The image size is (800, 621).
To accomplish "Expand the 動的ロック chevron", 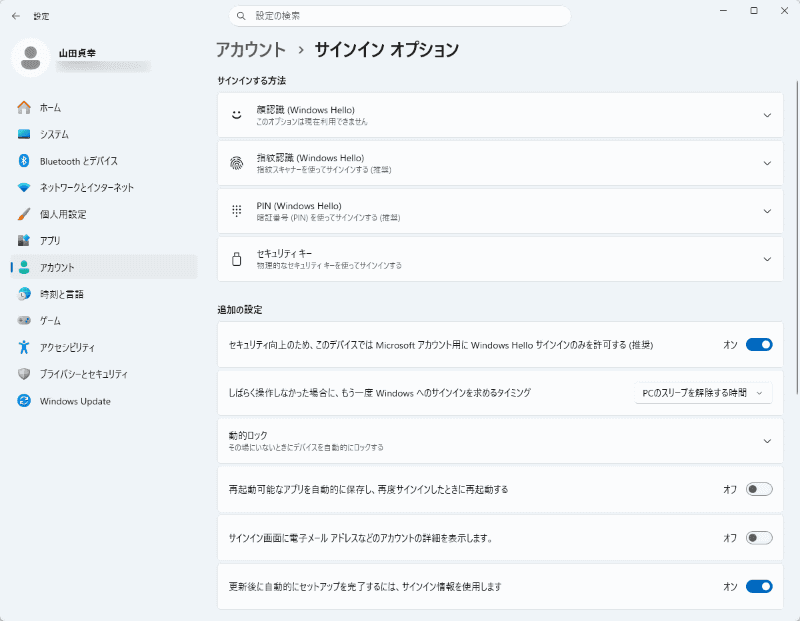I will point(767,441).
